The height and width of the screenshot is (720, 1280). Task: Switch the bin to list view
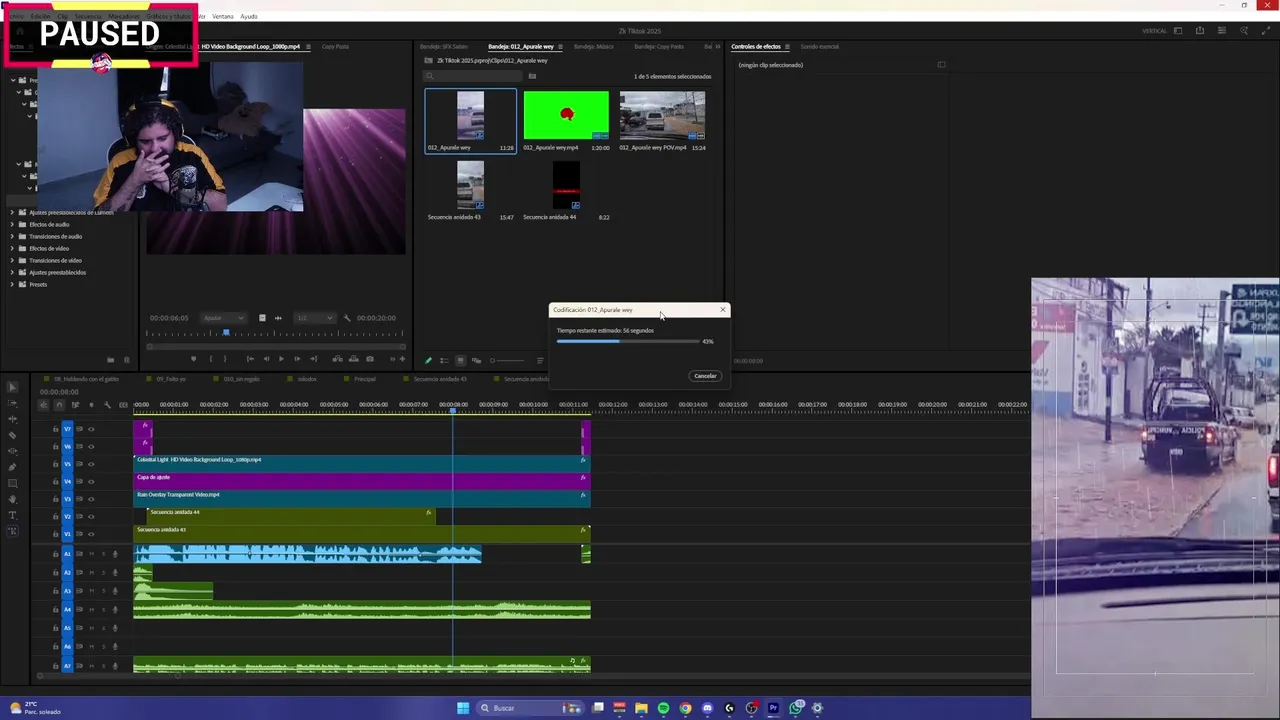tap(444, 360)
